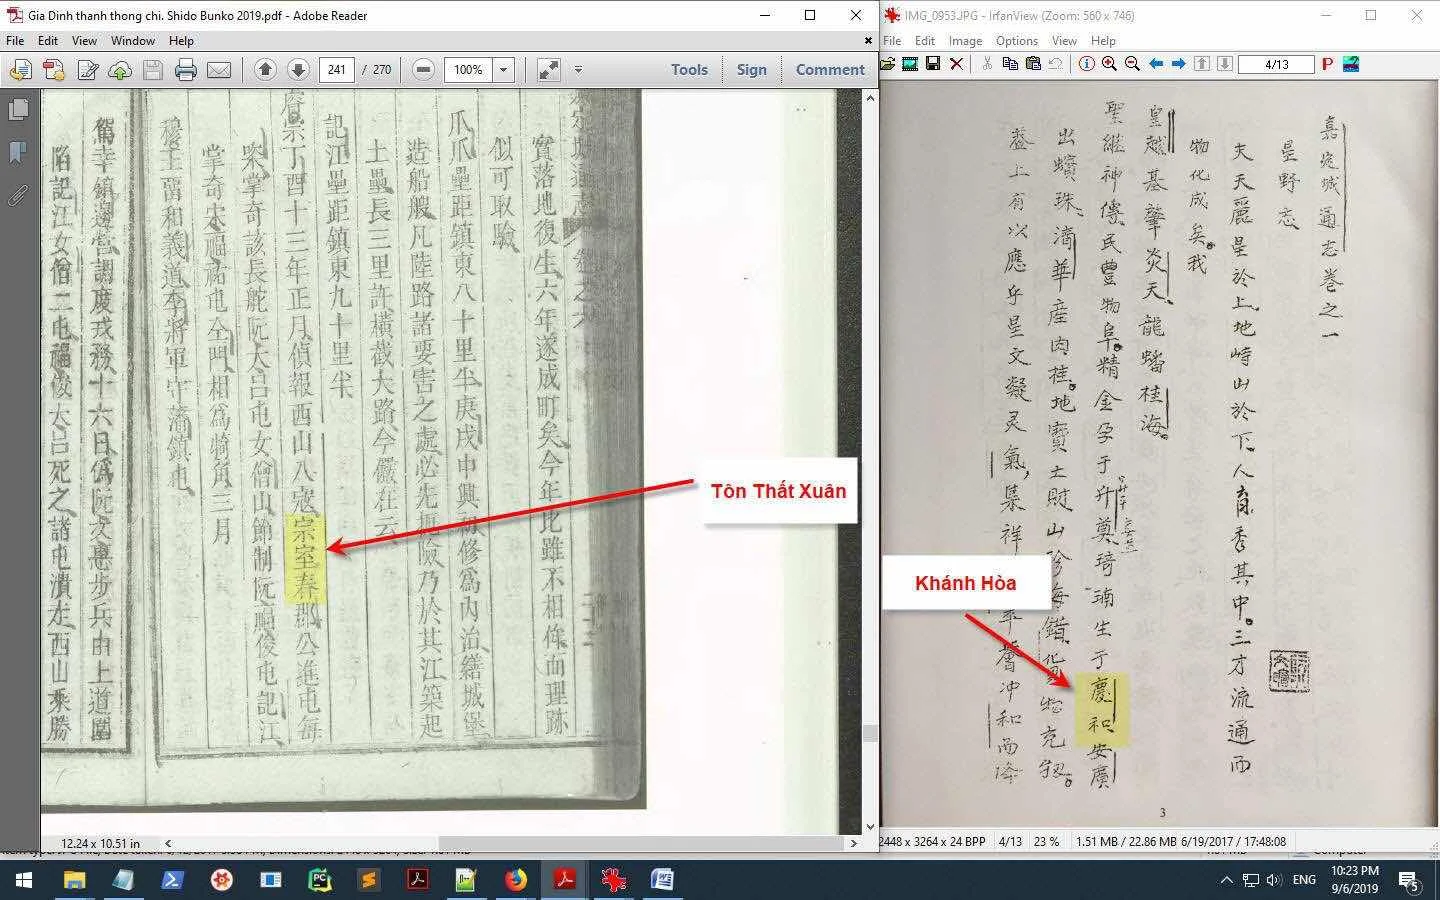Click the envelope email icon in Reader
The width and height of the screenshot is (1440, 900).
click(219, 70)
